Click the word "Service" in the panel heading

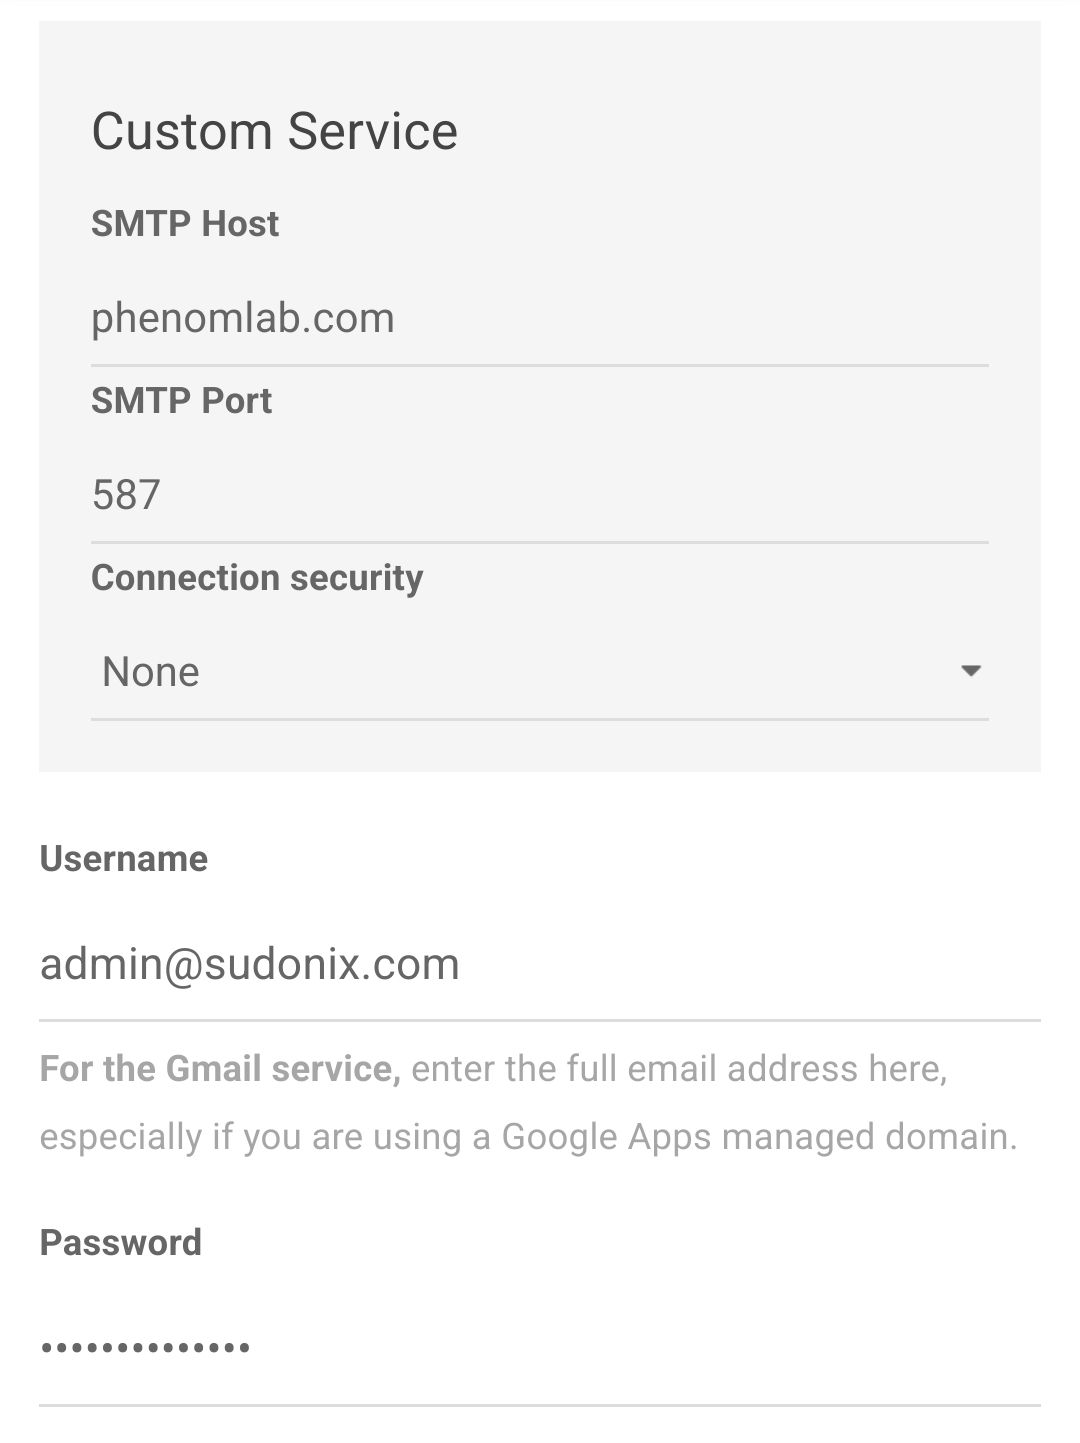pos(372,131)
